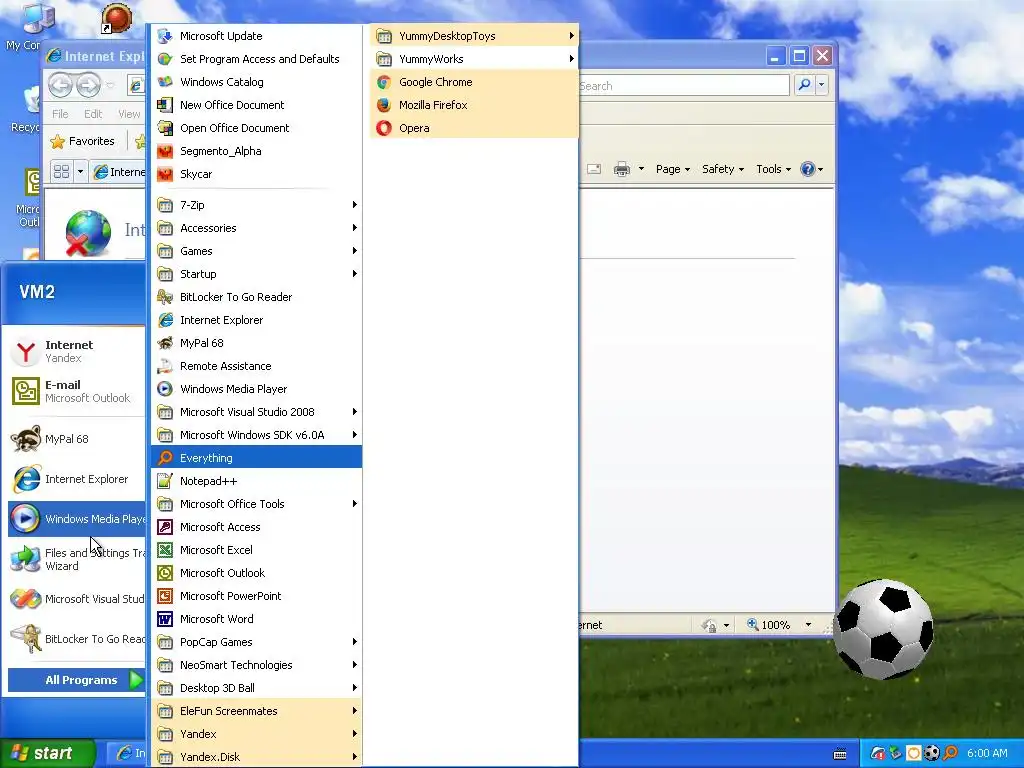Image resolution: width=1024 pixels, height=768 pixels.
Task: Expand Microsoft Visual Studio 2008 folder
Action: click(256, 412)
